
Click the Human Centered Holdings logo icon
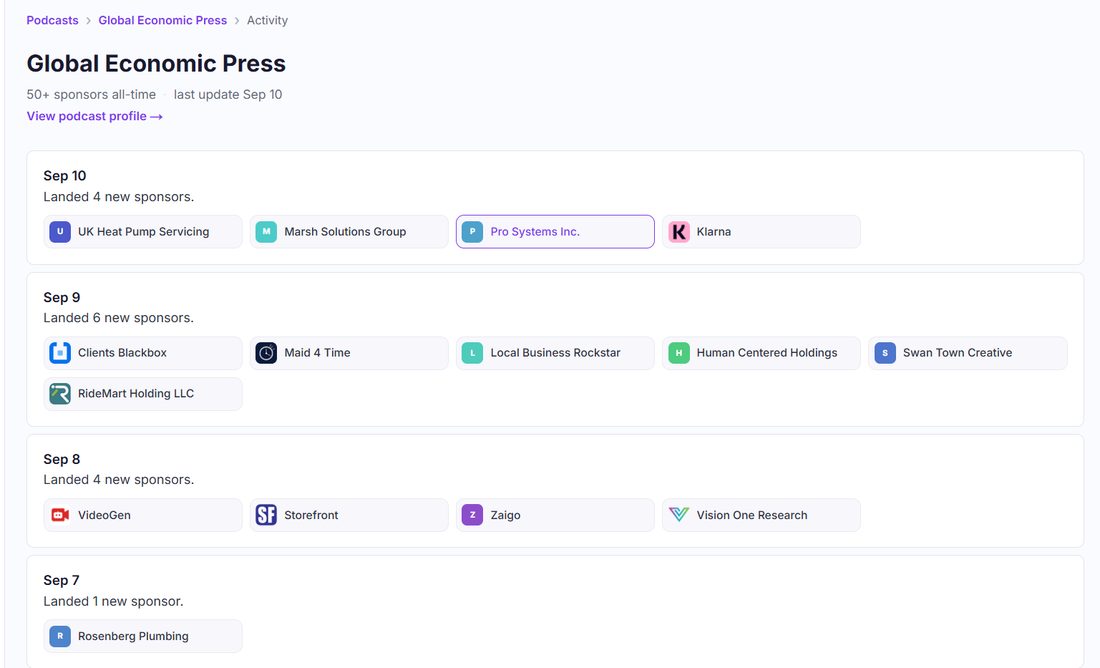click(678, 353)
